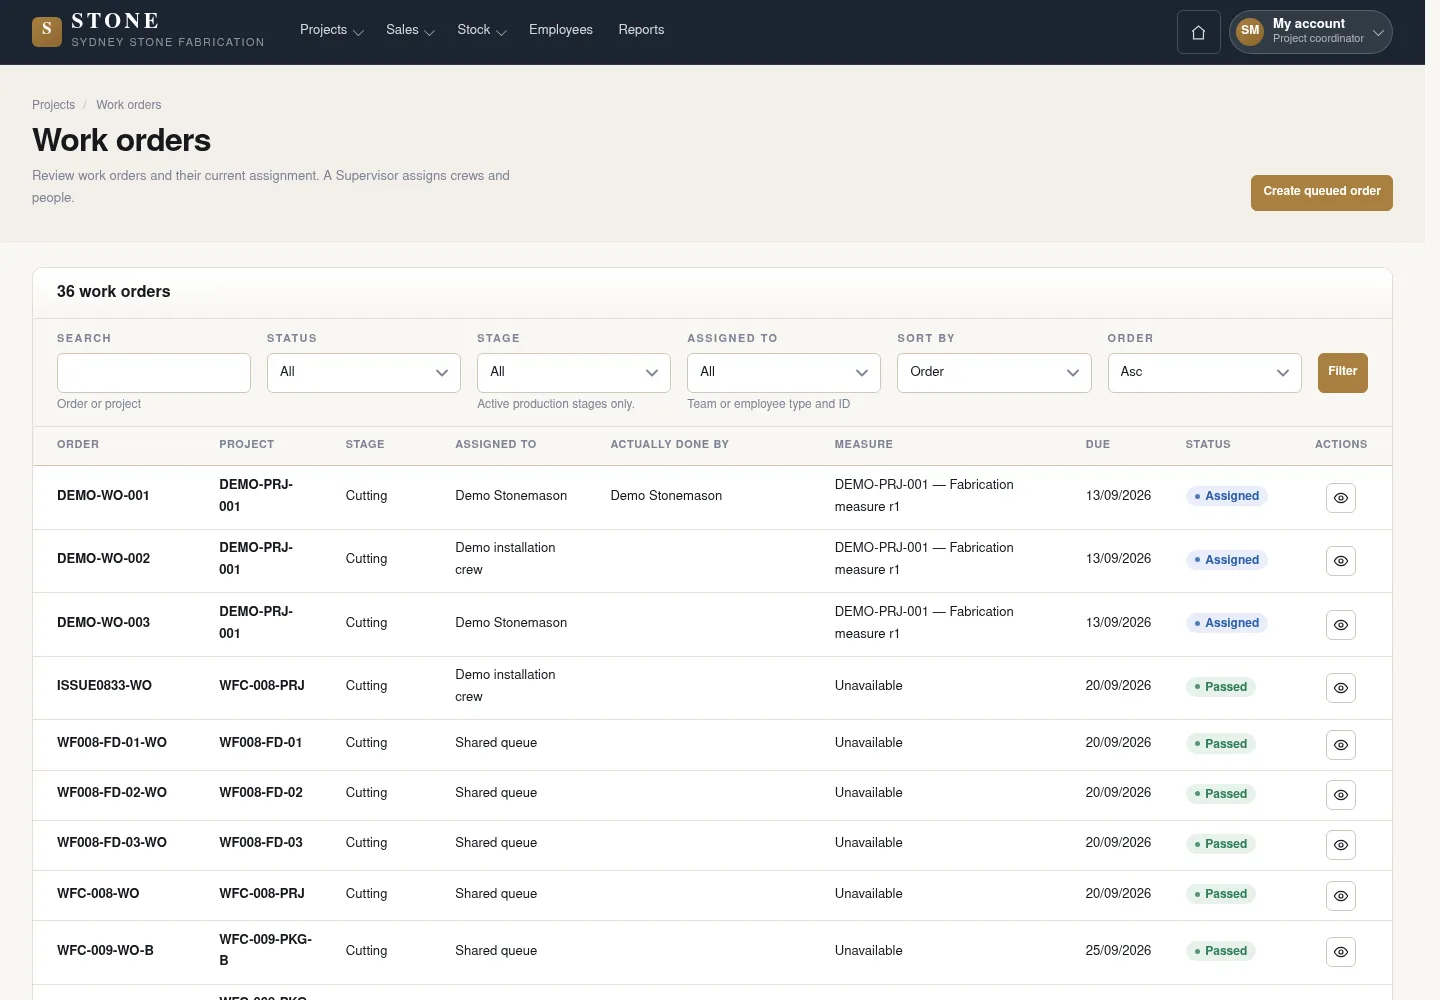Open the Stock menu
The height and width of the screenshot is (1000, 1440).
coord(482,30)
